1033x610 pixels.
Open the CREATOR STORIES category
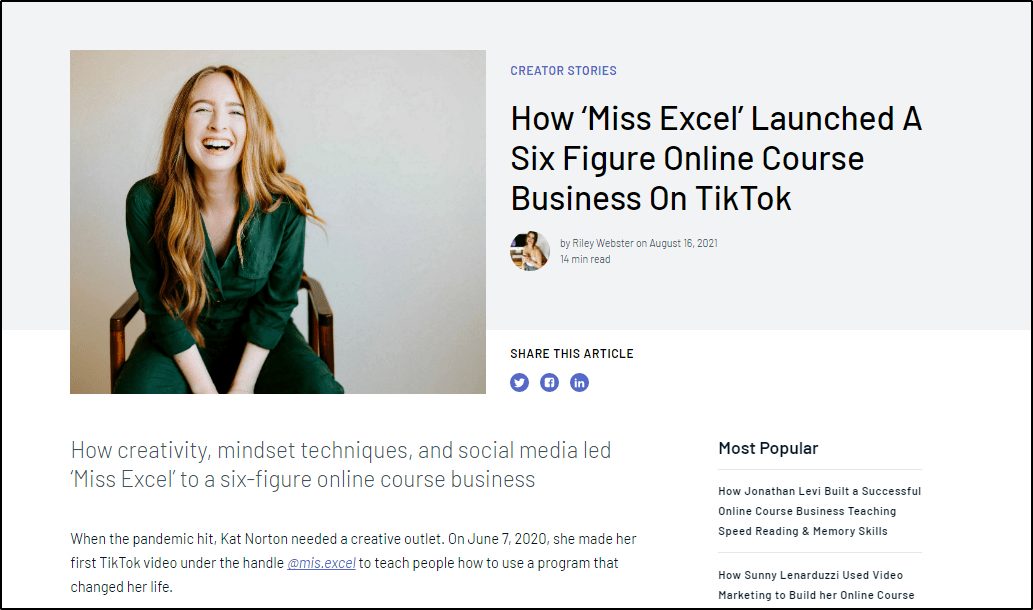pyautogui.click(x=563, y=71)
